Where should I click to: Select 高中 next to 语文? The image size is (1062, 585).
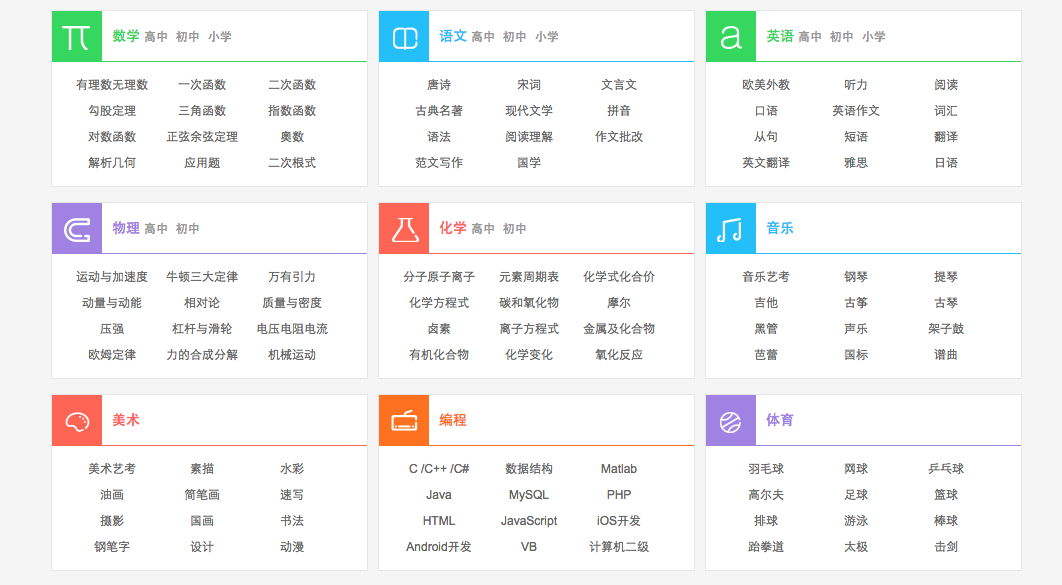click(x=483, y=37)
